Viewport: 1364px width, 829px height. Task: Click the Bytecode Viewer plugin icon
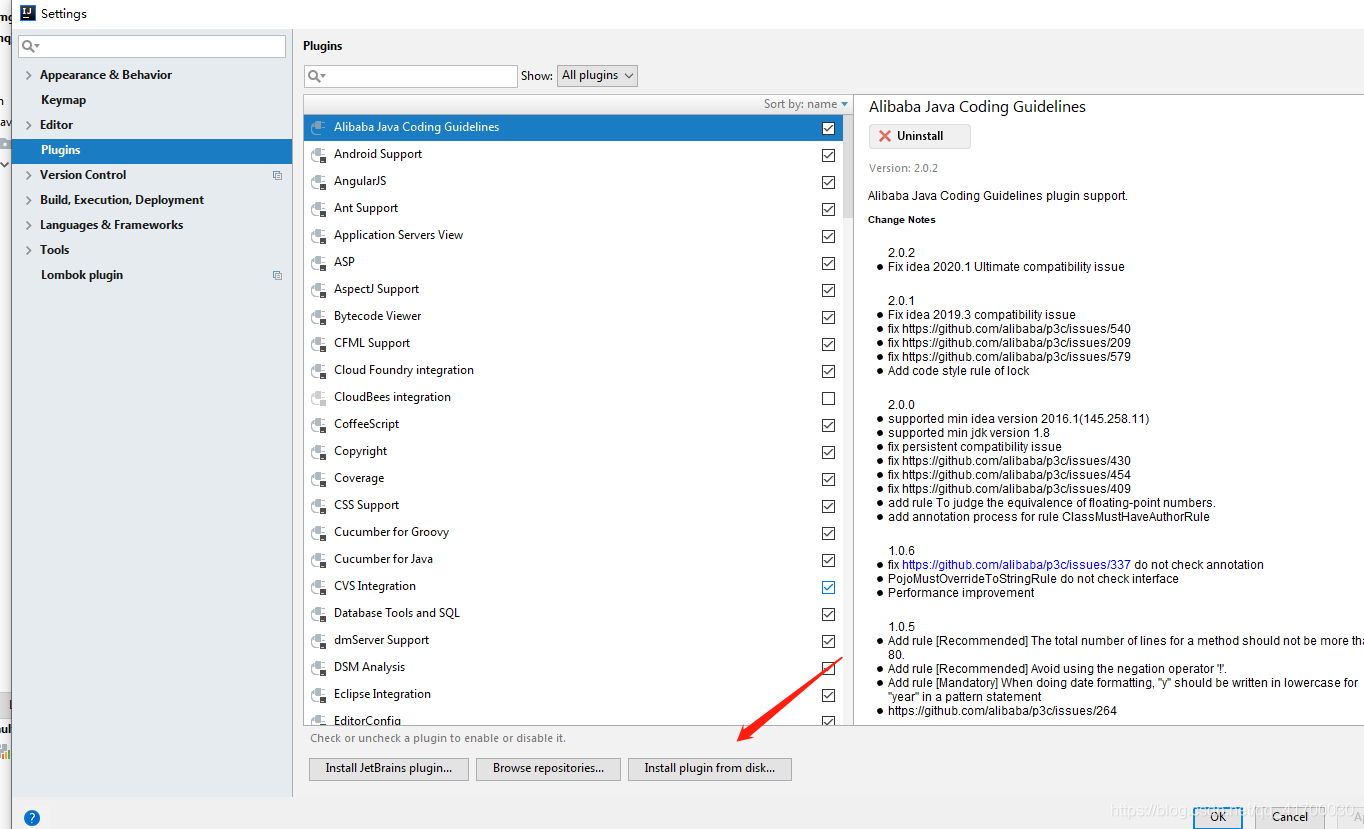pos(319,317)
